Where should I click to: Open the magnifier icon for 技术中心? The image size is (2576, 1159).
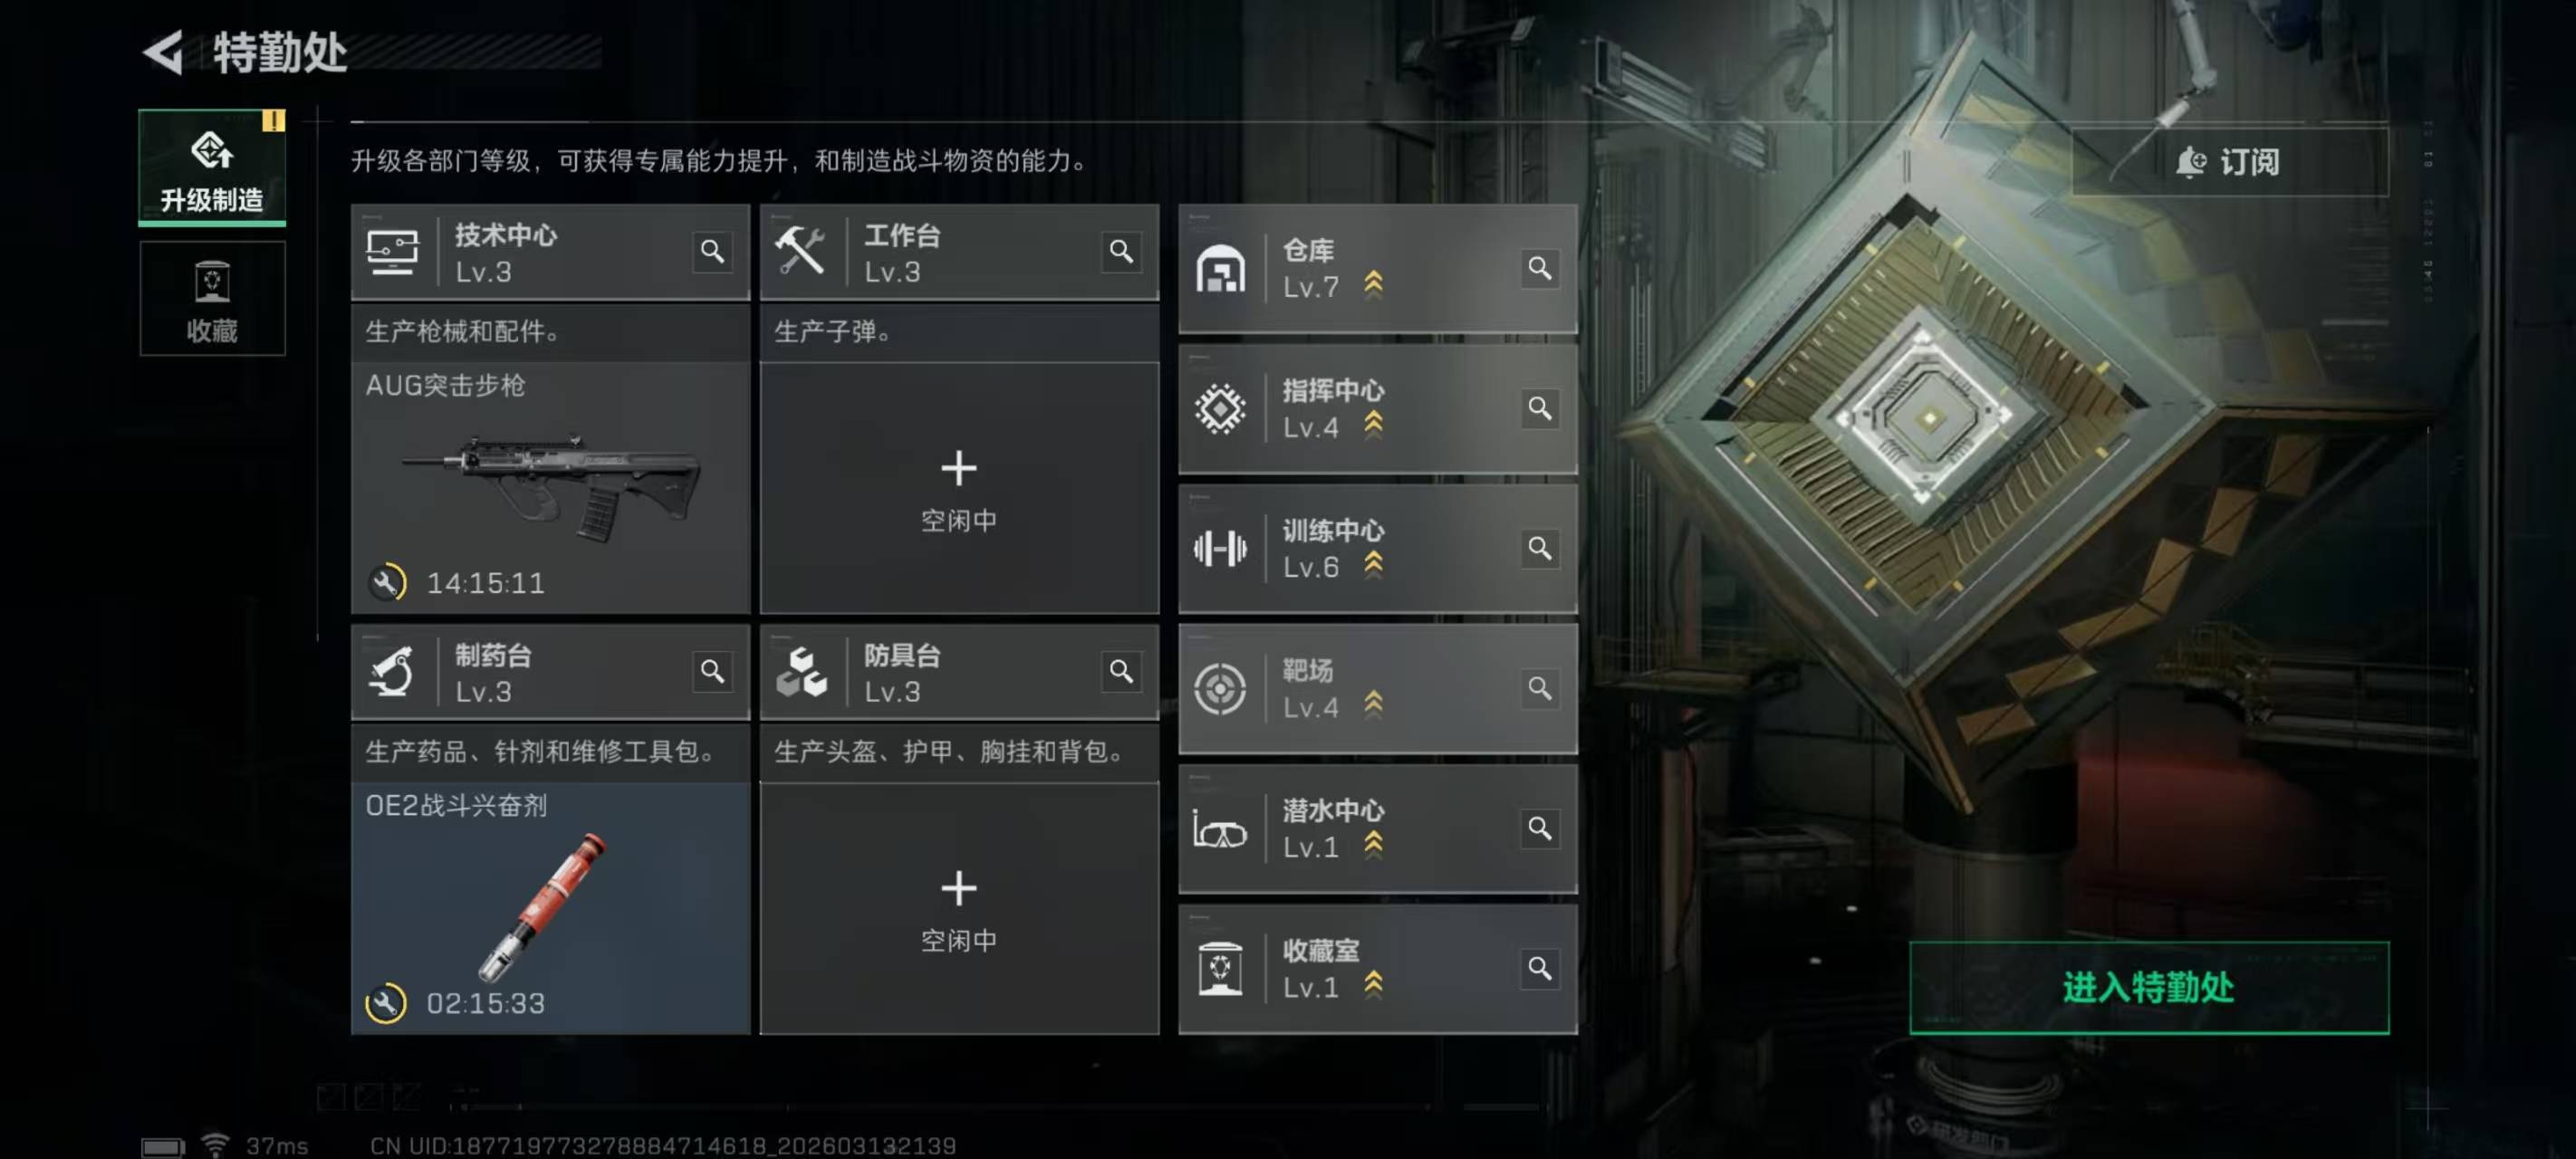[x=712, y=251]
